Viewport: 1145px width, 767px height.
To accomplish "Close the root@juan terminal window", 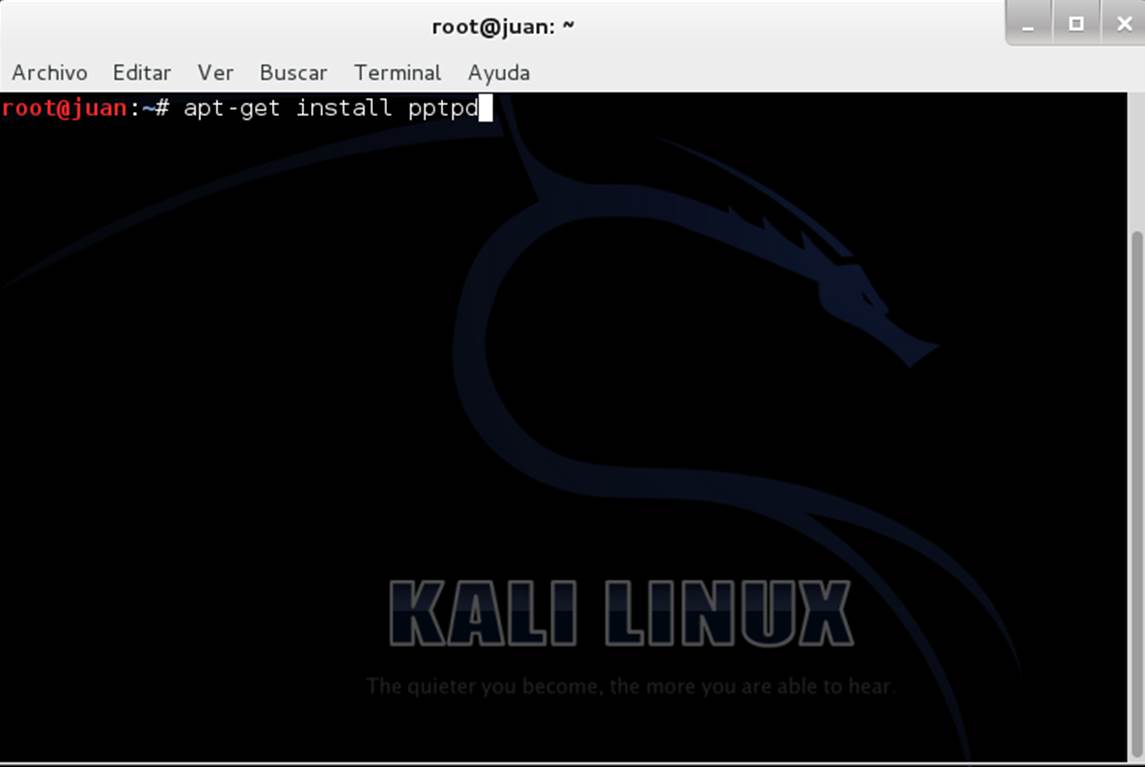I will tap(1124, 23).
